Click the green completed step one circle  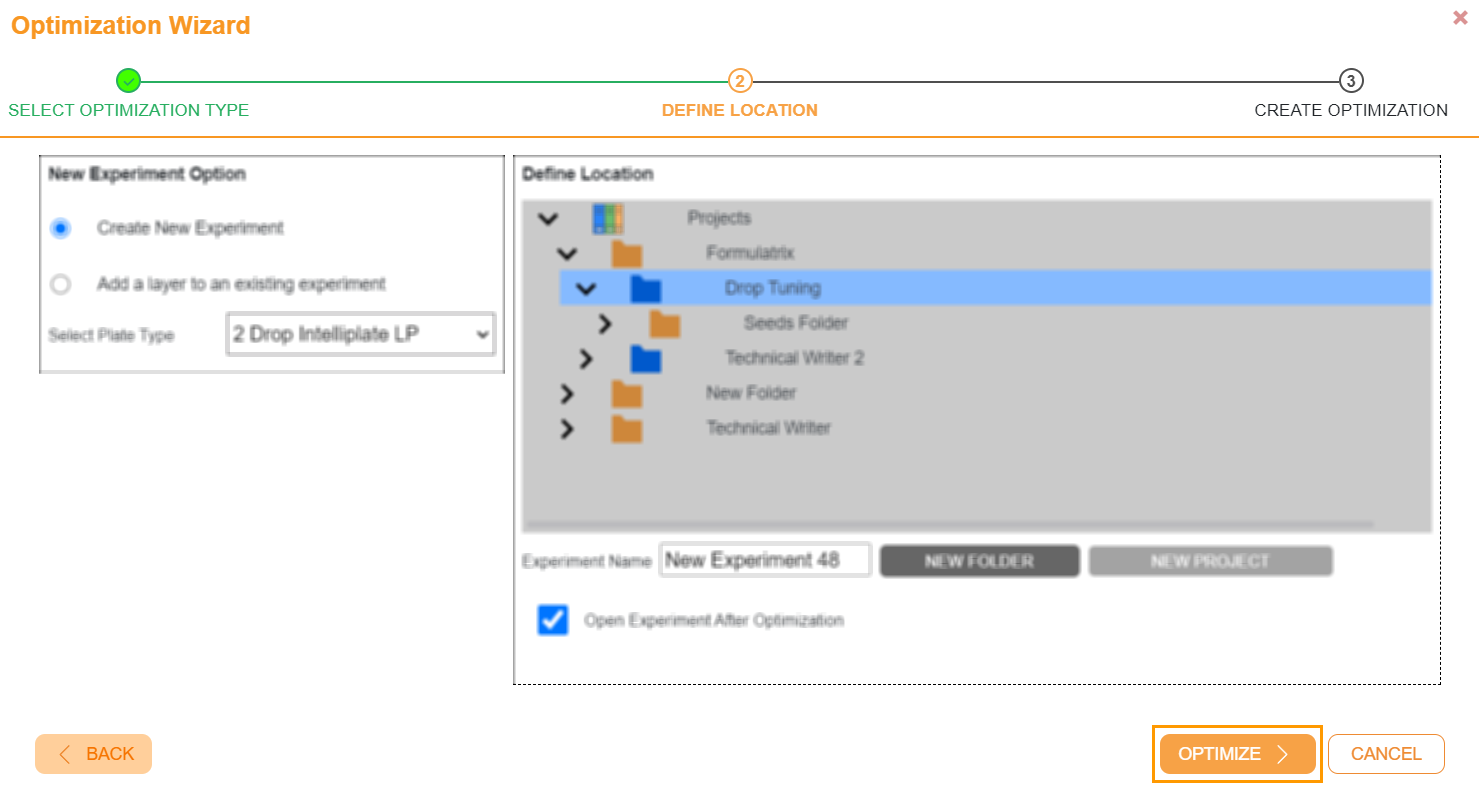point(128,81)
